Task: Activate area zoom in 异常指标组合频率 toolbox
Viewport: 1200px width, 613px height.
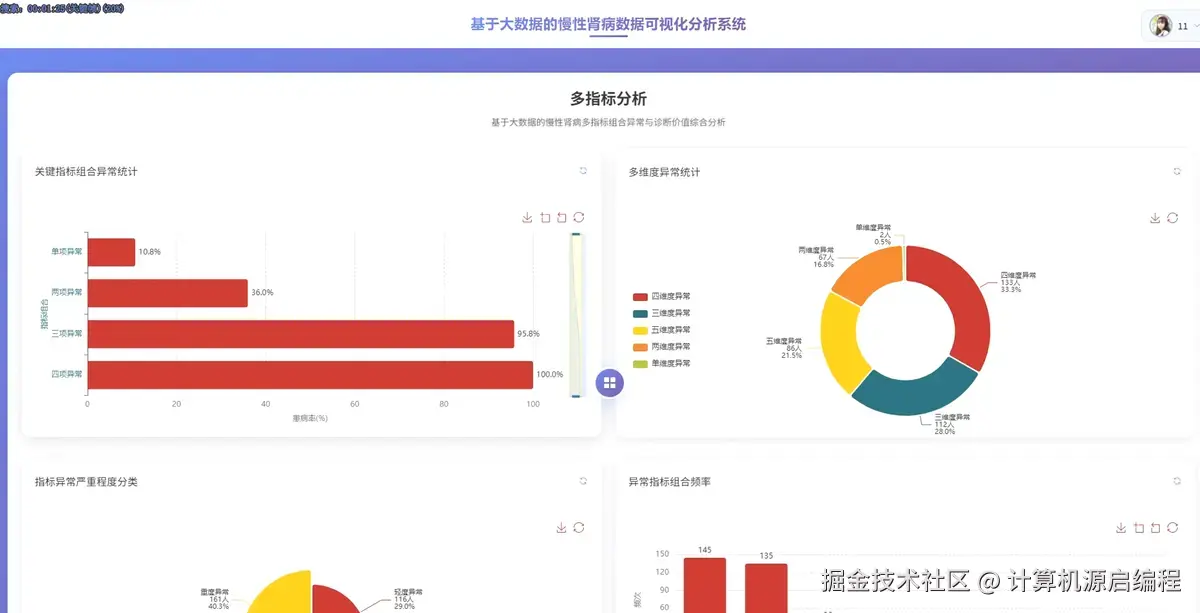Action: point(1138,528)
